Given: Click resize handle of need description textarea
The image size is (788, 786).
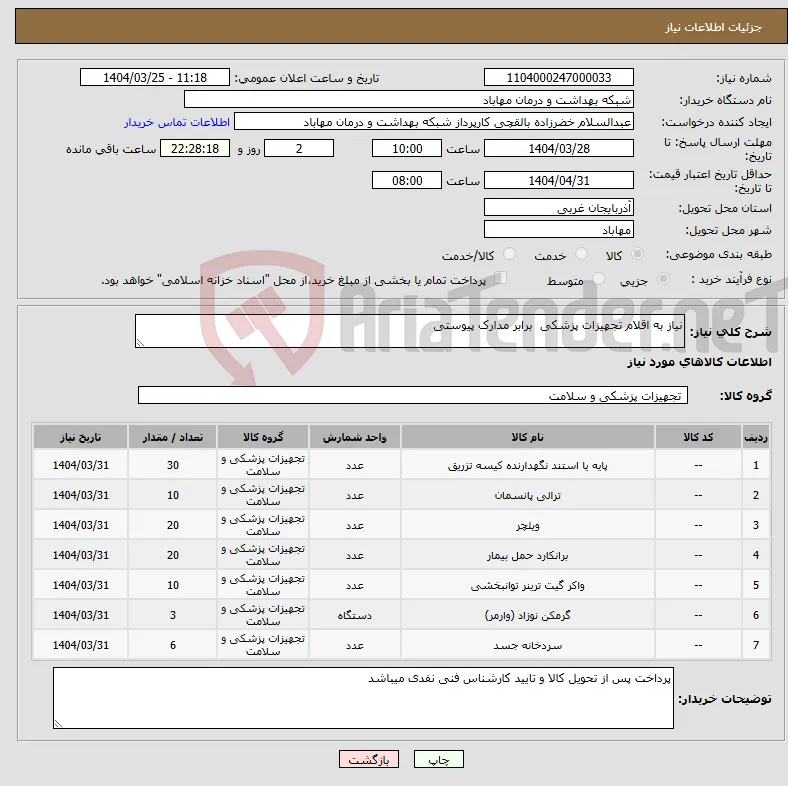Looking at the screenshot, I should [x=140, y=343].
